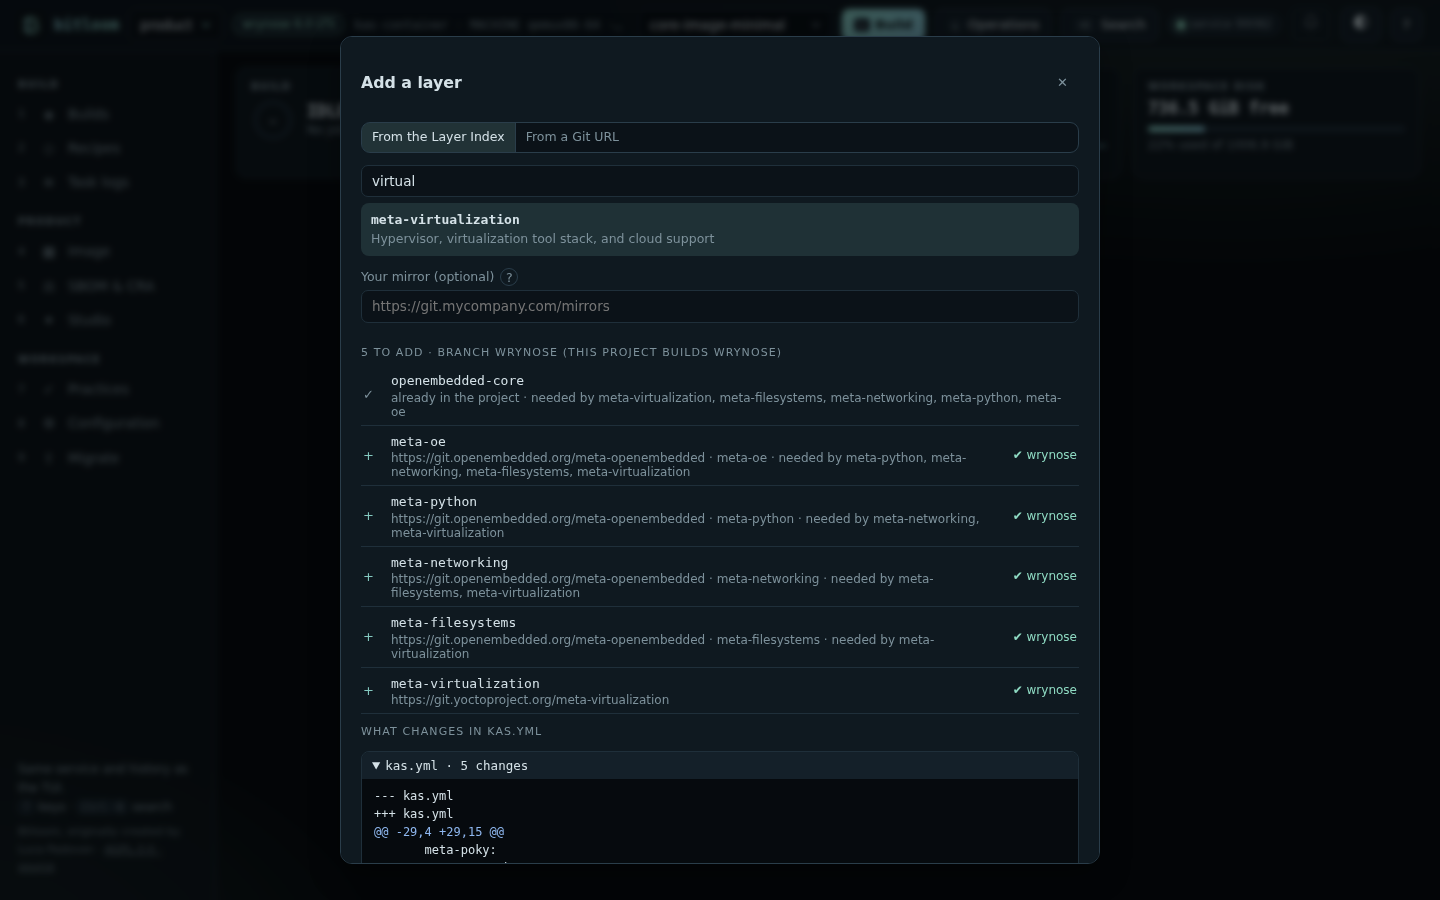Screen dimensions: 1440x900
Task: Click the wrynose badge on the meta-python row
Action: coord(1044,516)
